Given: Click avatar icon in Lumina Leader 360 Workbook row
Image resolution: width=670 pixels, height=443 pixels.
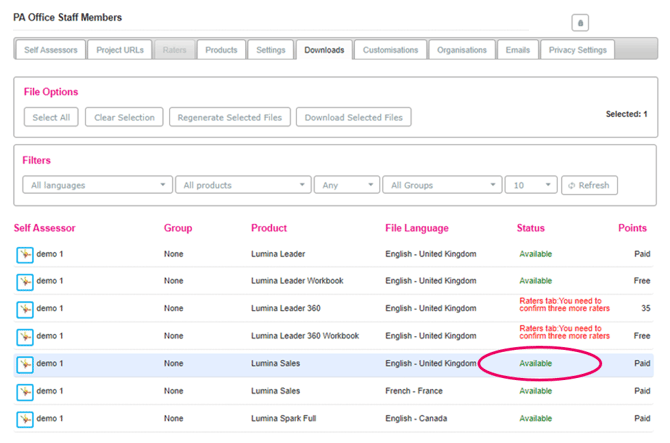Looking at the screenshot, I should [25, 336].
